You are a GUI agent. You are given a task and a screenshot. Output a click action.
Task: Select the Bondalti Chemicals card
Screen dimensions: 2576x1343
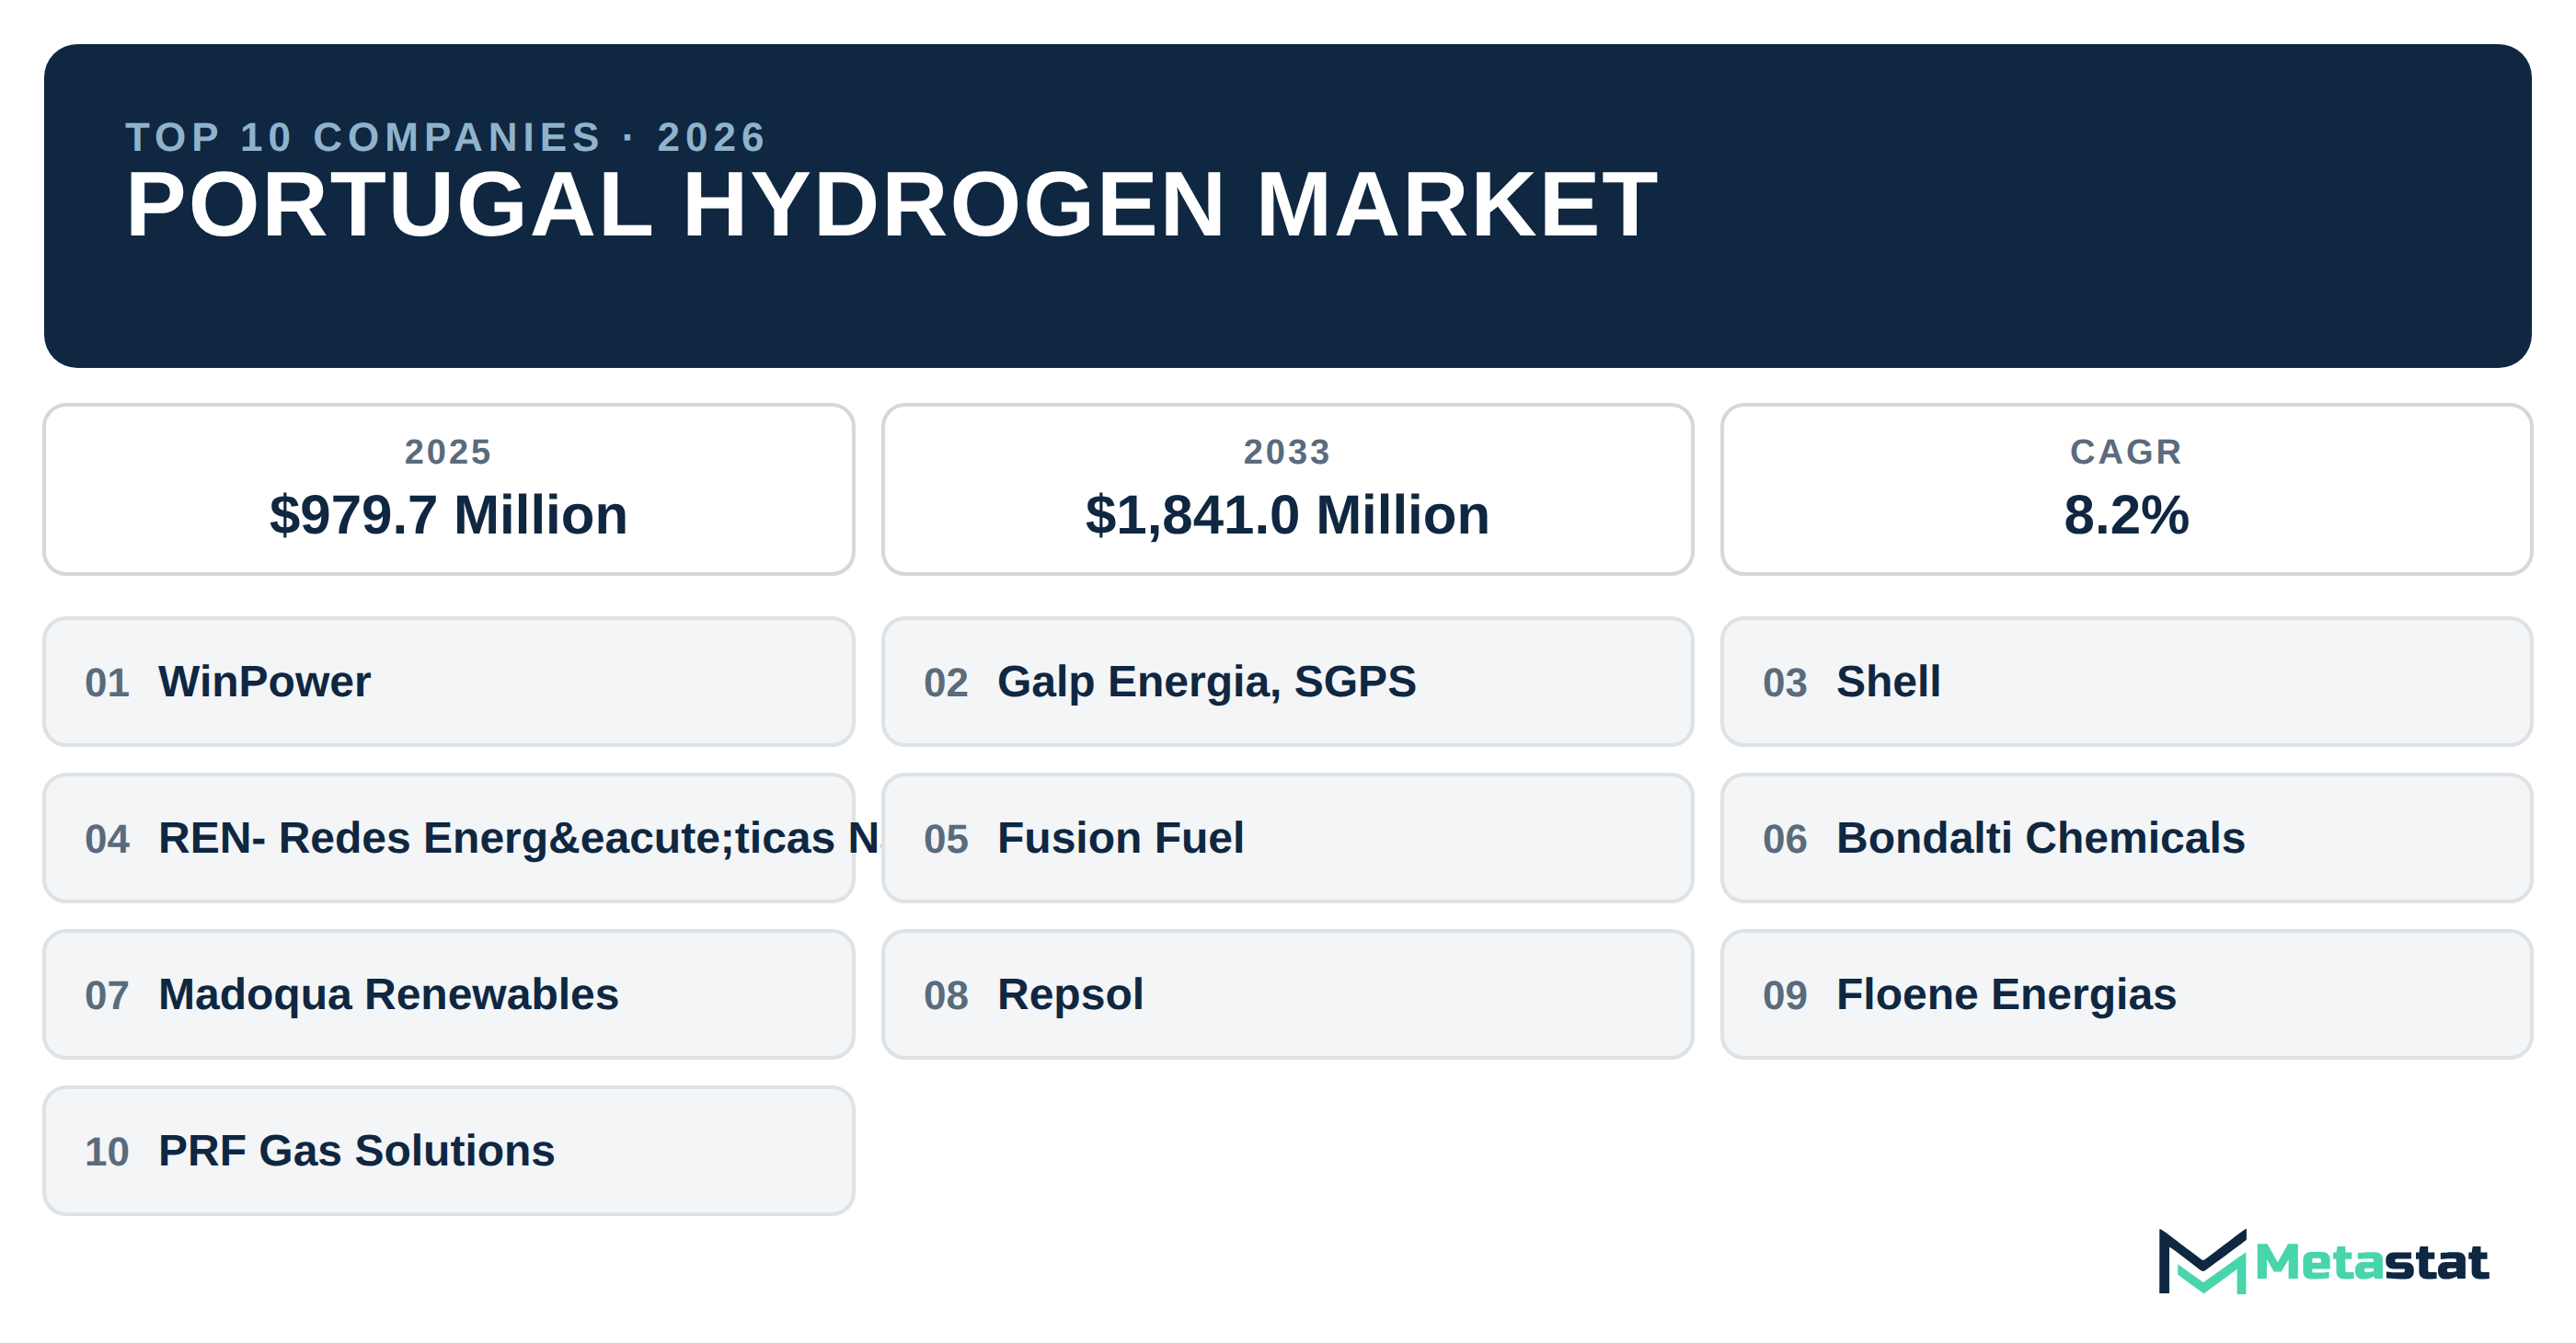[2126, 838]
